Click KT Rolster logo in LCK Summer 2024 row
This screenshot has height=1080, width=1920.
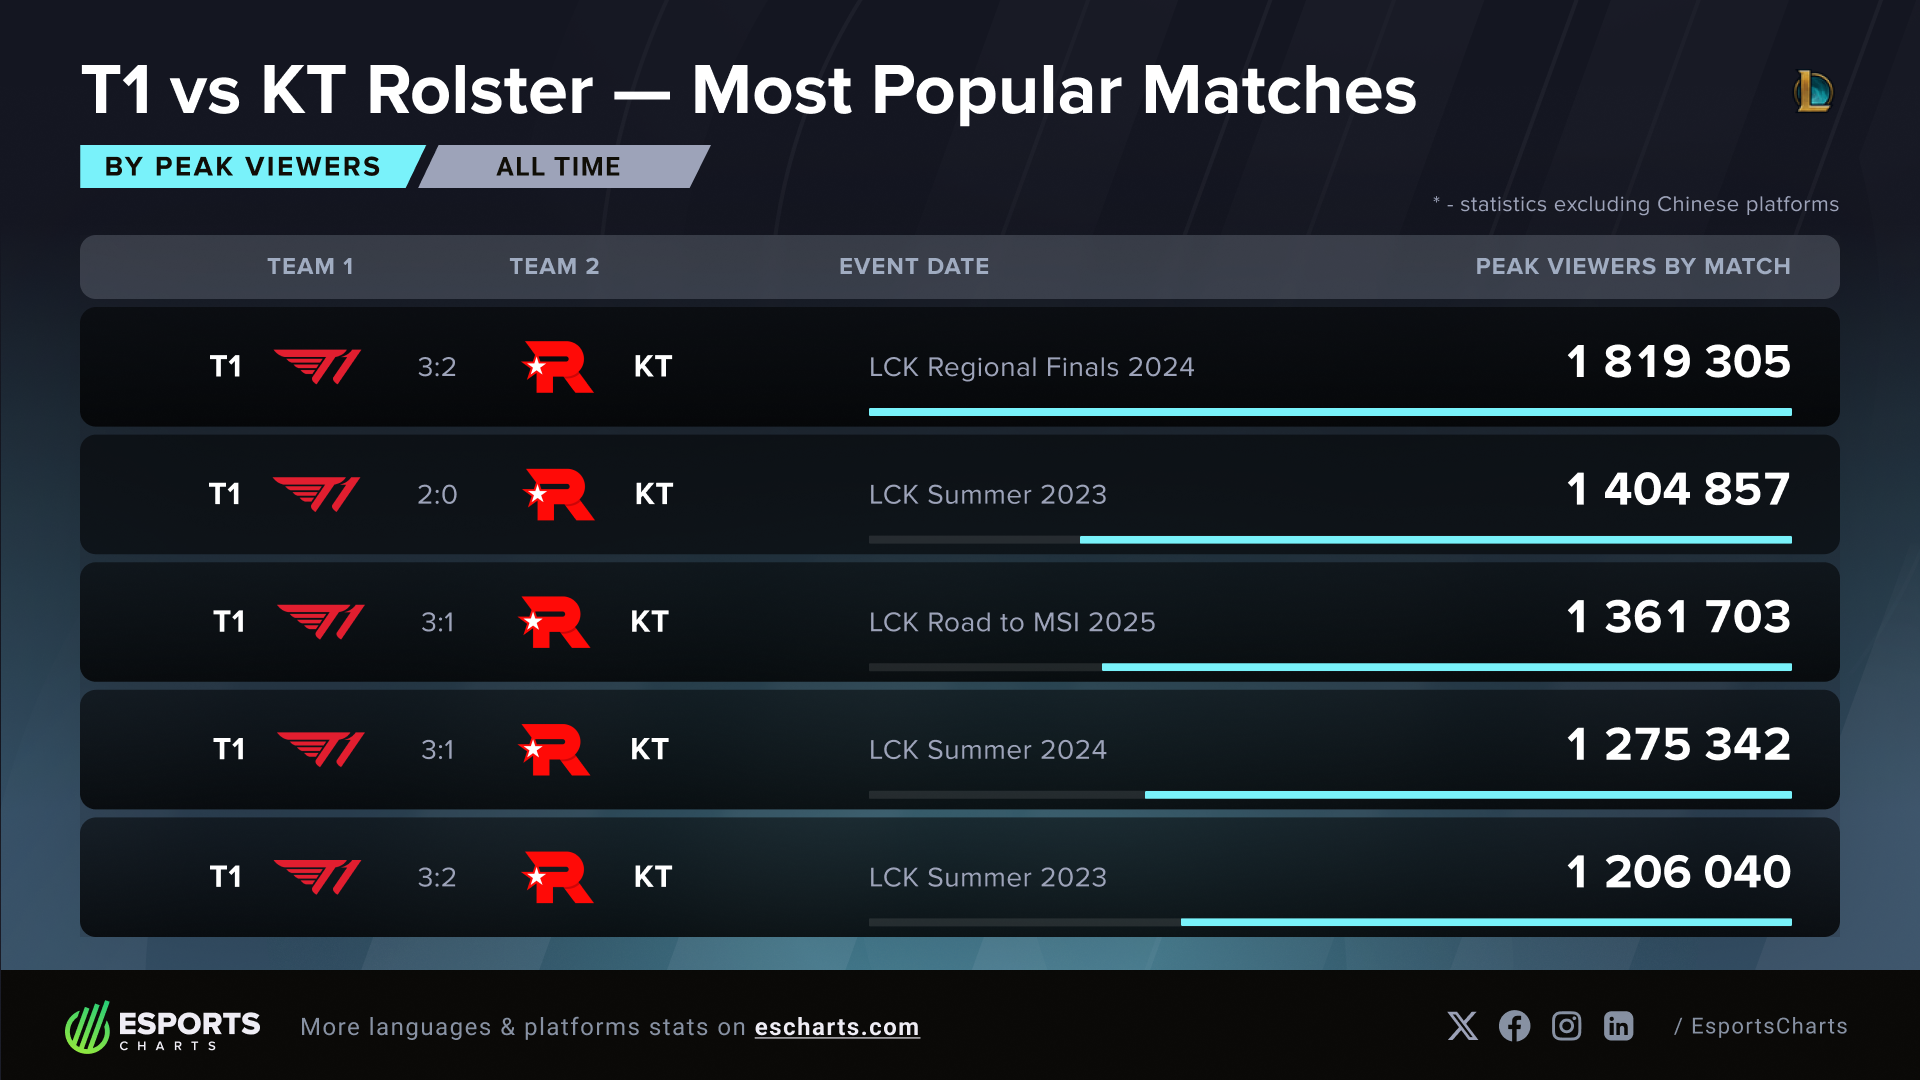tap(555, 749)
